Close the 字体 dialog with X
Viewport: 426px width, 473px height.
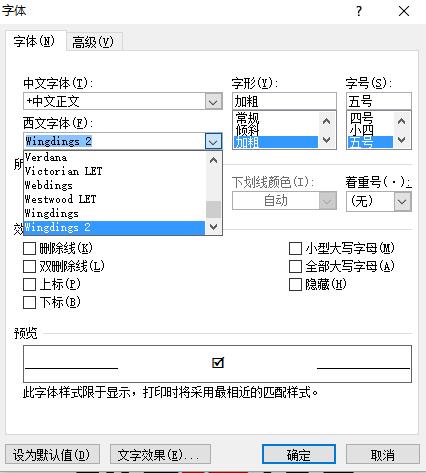(404, 11)
